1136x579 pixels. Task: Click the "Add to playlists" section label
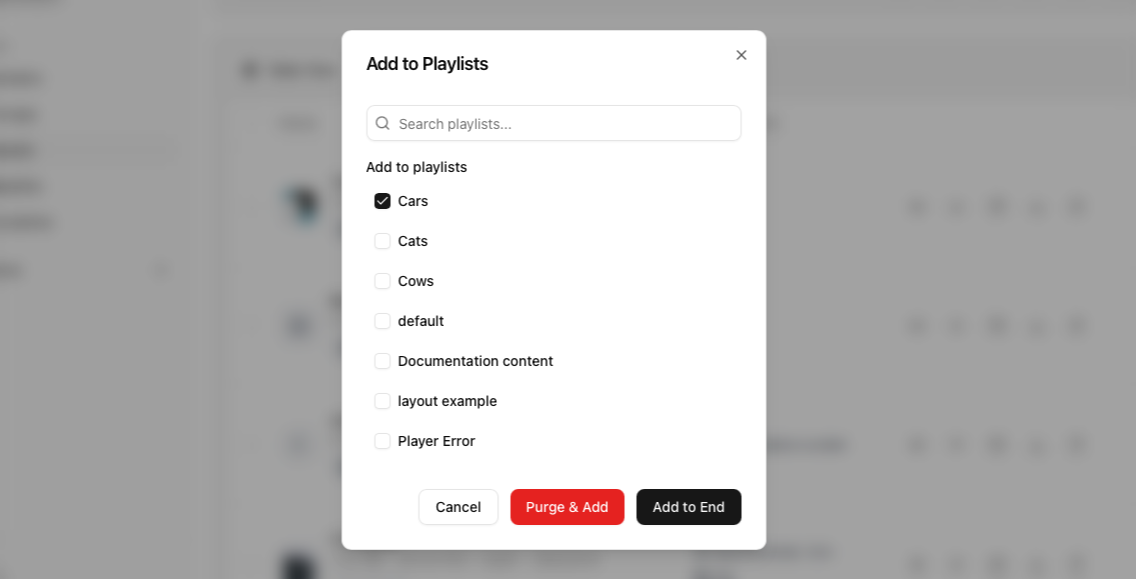(416, 167)
